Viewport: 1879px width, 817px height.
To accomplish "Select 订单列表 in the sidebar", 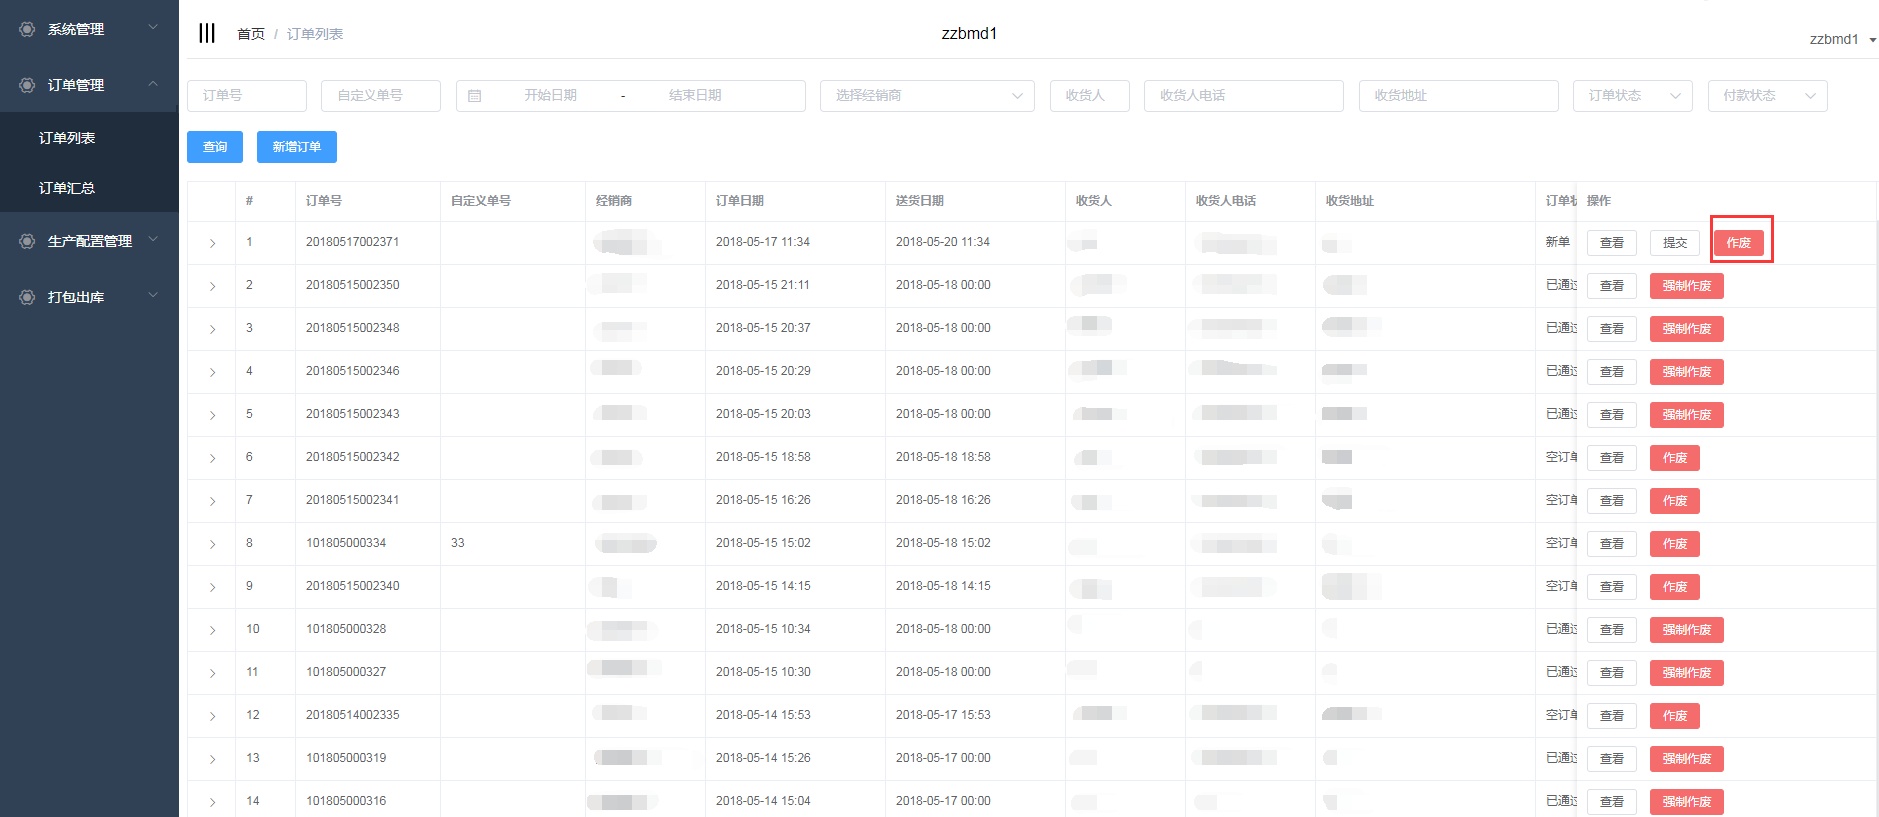I will pyautogui.click(x=67, y=138).
